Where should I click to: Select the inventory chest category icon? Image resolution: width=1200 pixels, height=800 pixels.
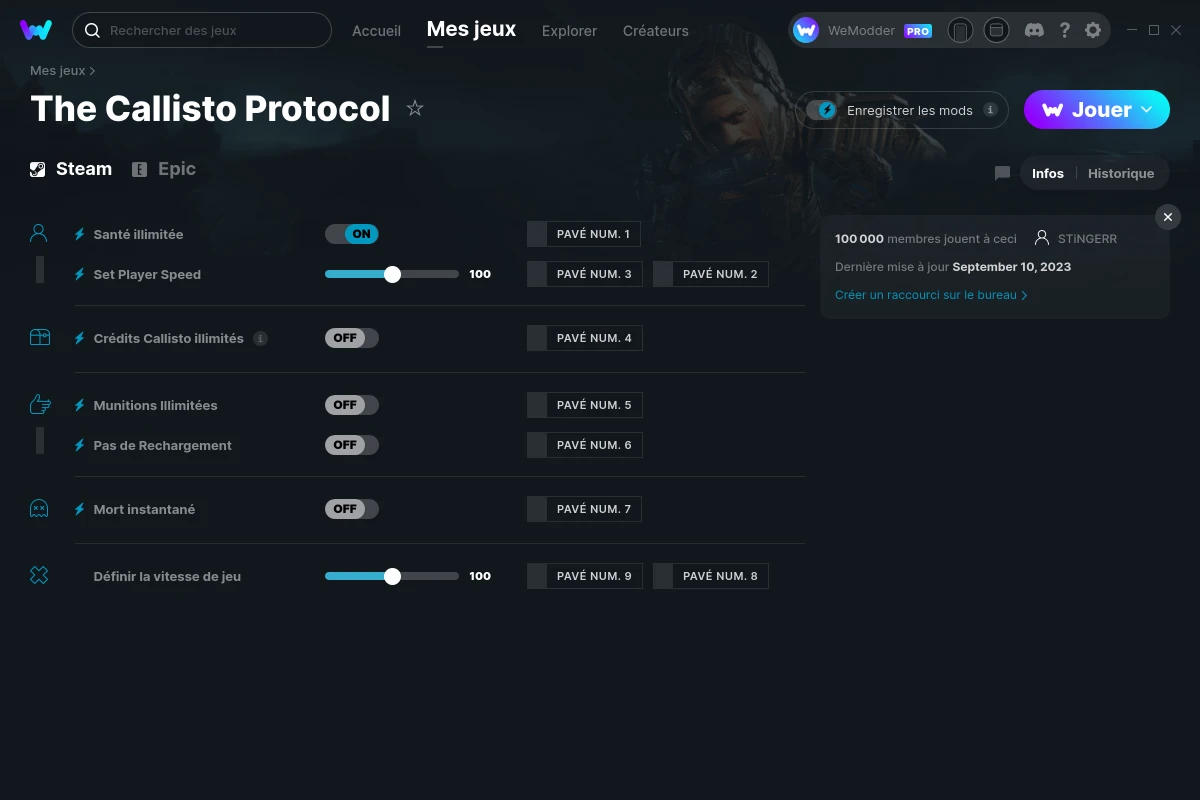(39, 338)
